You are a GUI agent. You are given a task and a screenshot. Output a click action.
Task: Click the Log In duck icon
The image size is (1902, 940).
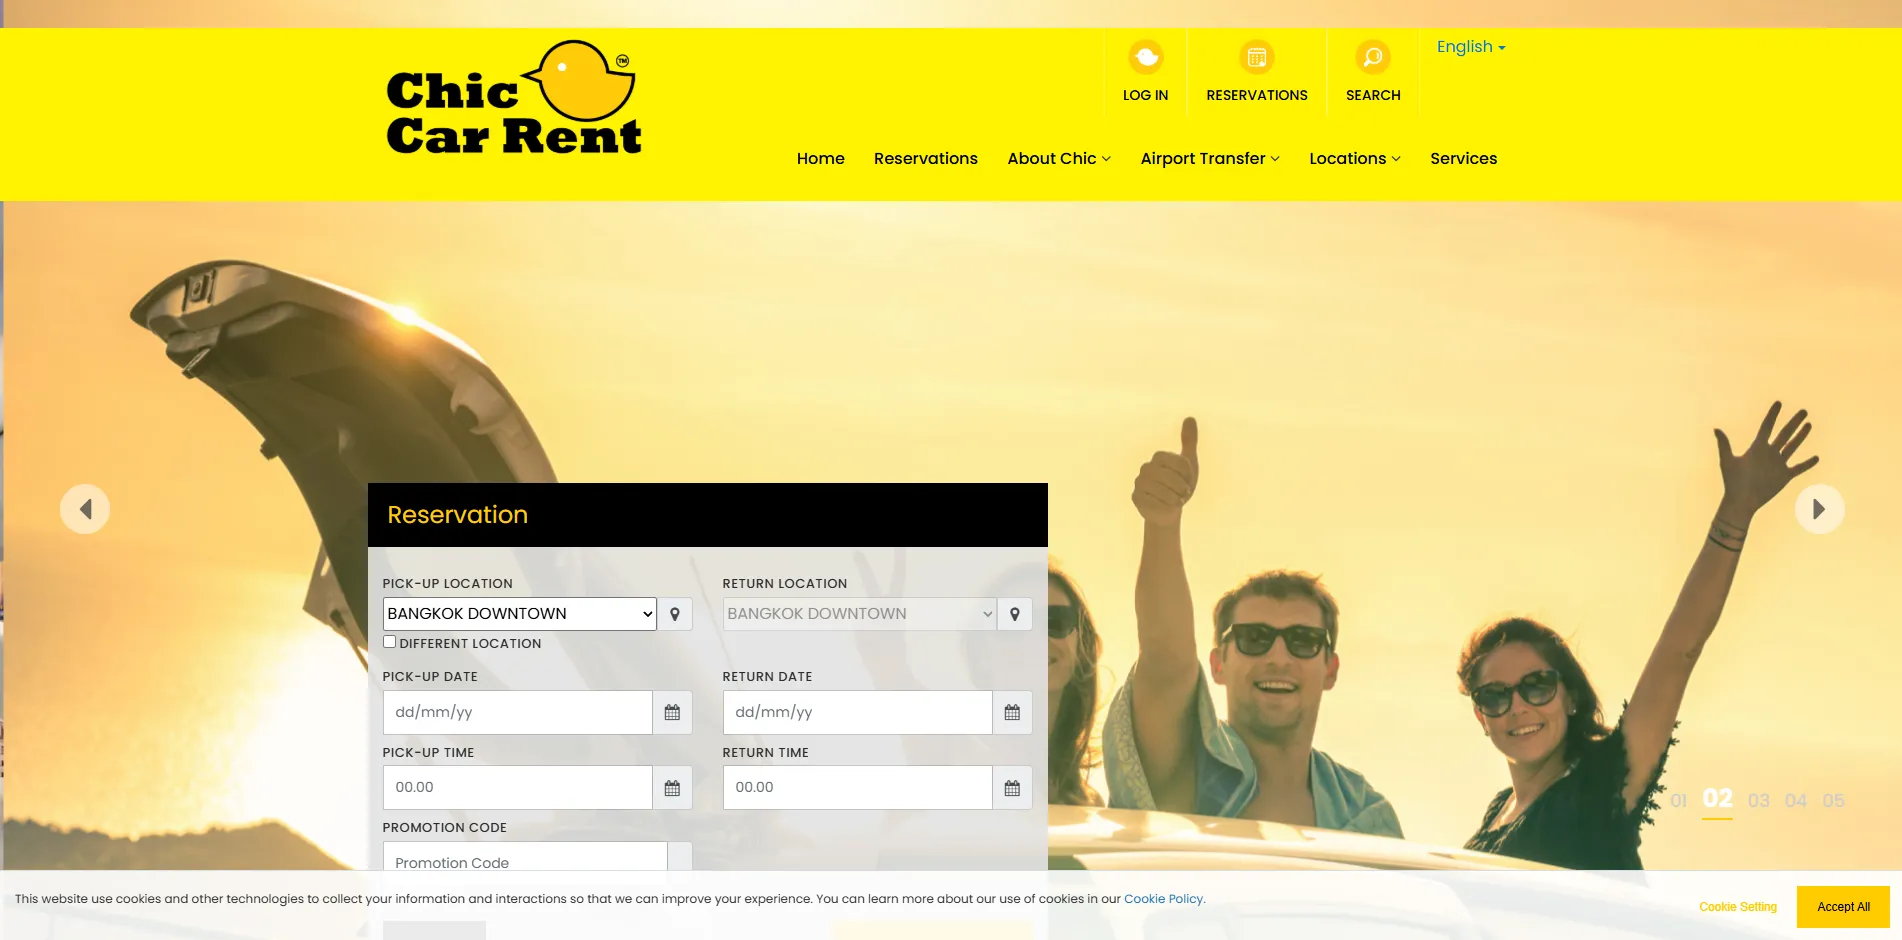pos(1146,57)
